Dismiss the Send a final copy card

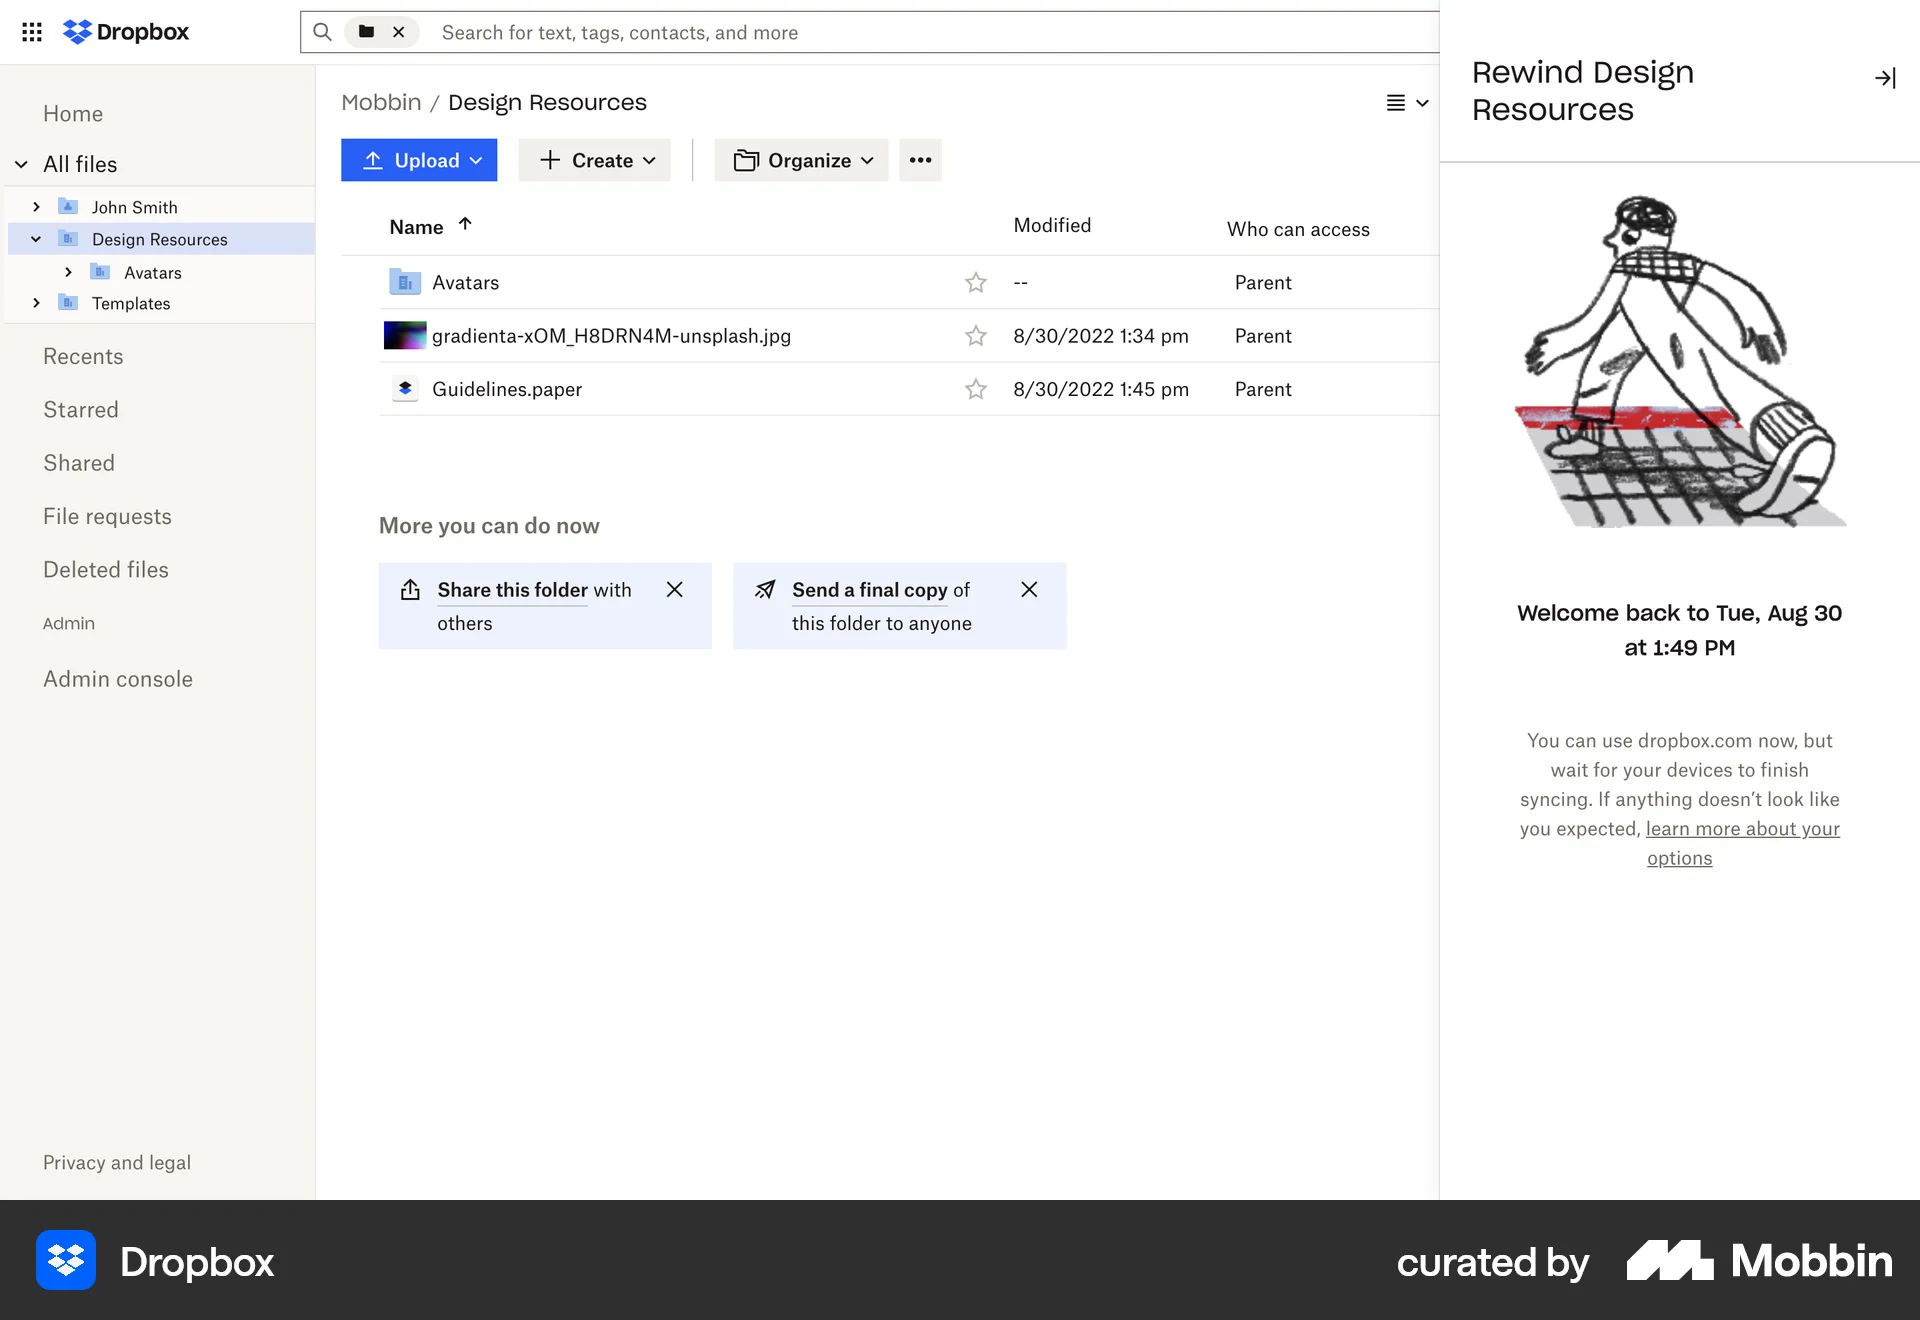1029,590
